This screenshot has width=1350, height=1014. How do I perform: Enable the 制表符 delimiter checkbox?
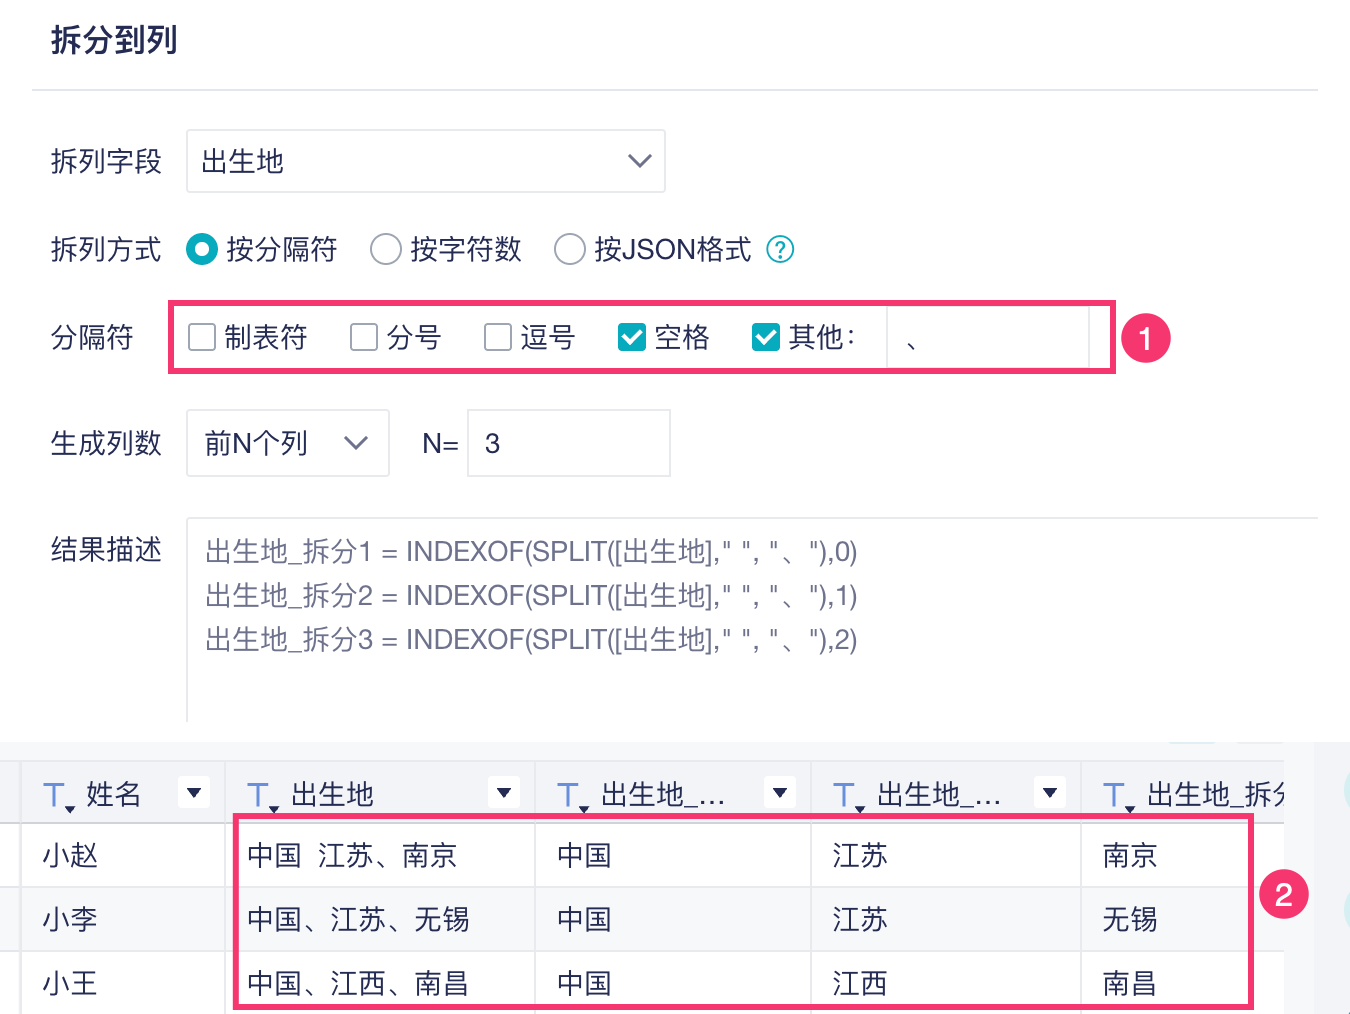click(202, 338)
